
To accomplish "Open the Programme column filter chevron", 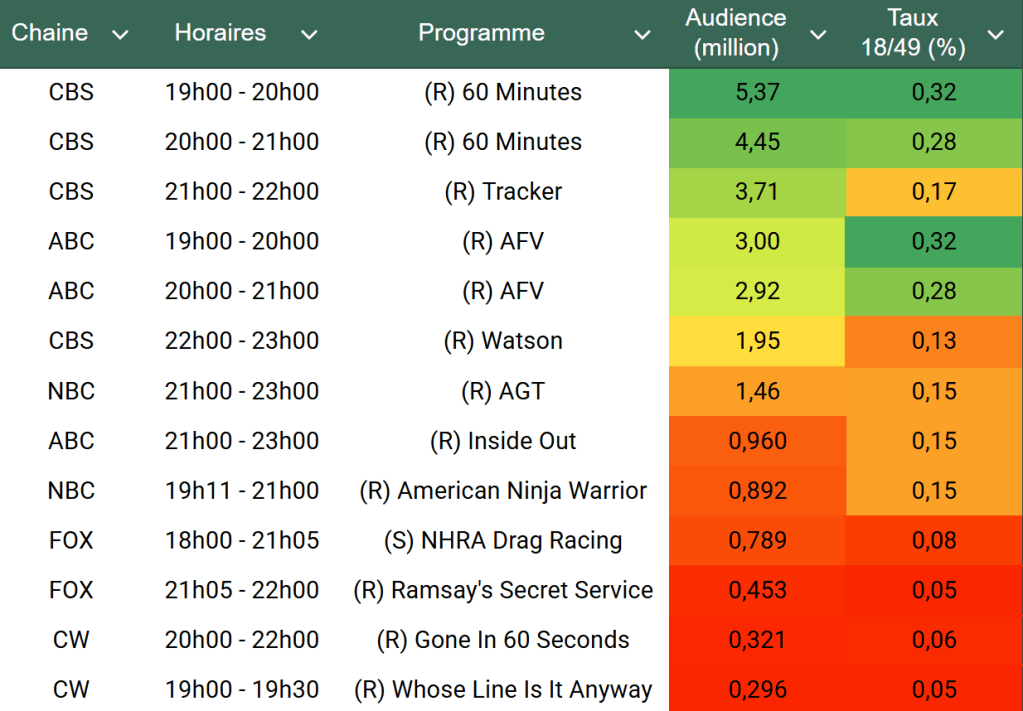I will (x=642, y=35).
